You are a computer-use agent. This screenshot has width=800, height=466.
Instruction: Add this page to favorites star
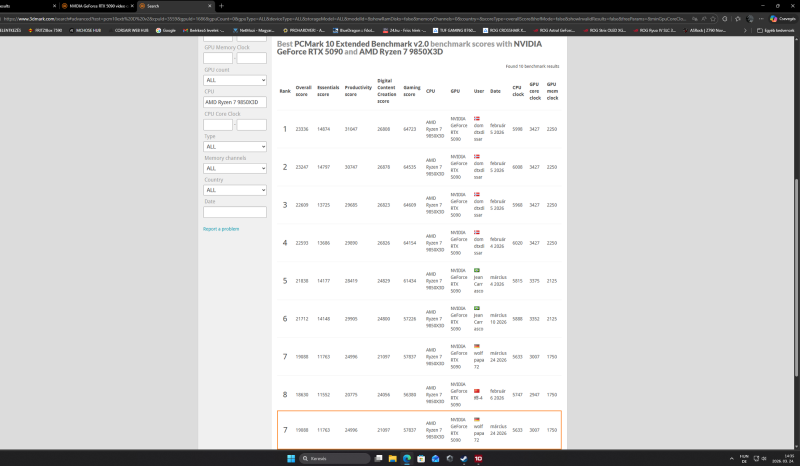pos(713,18)
